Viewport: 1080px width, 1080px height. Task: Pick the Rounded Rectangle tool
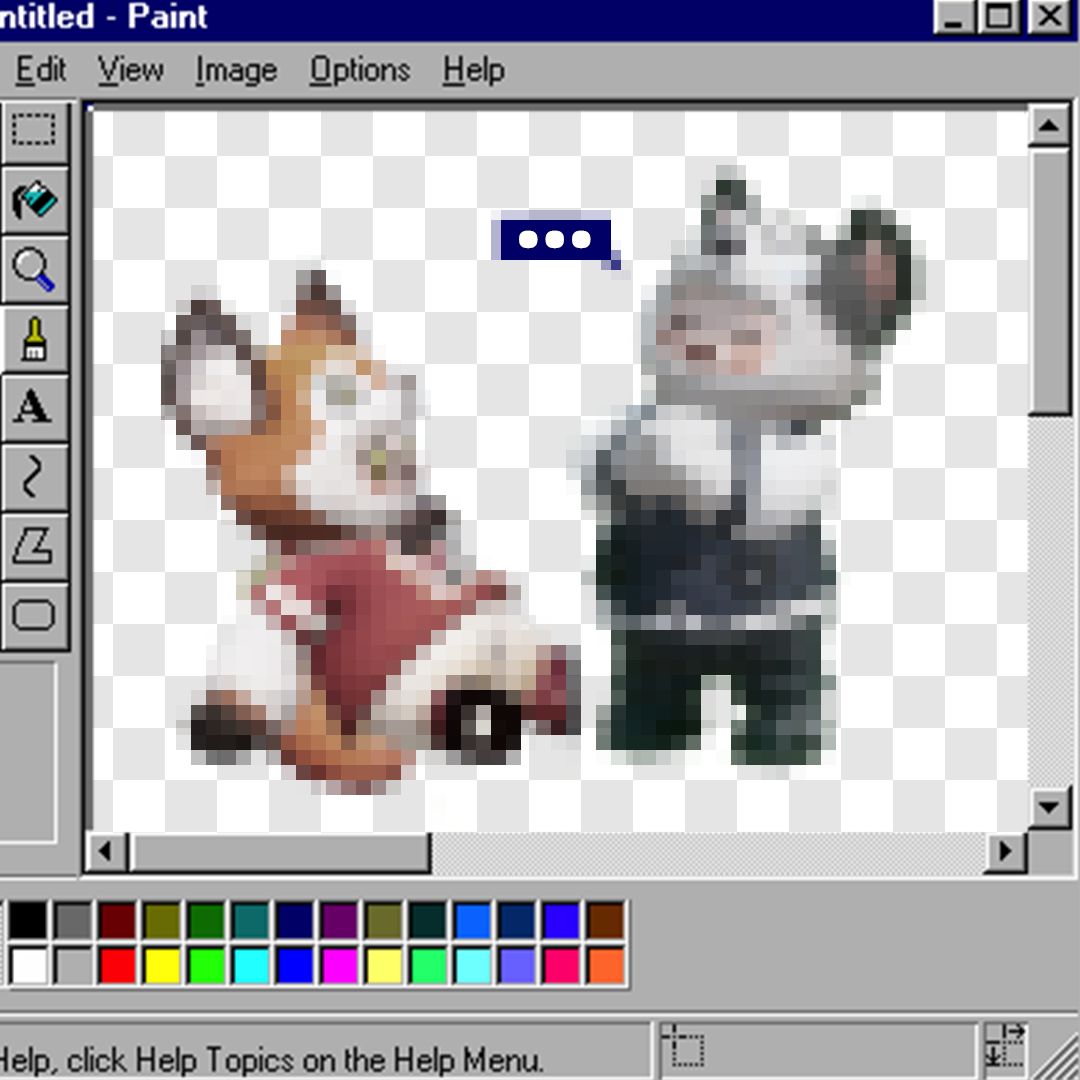point(34,616)
